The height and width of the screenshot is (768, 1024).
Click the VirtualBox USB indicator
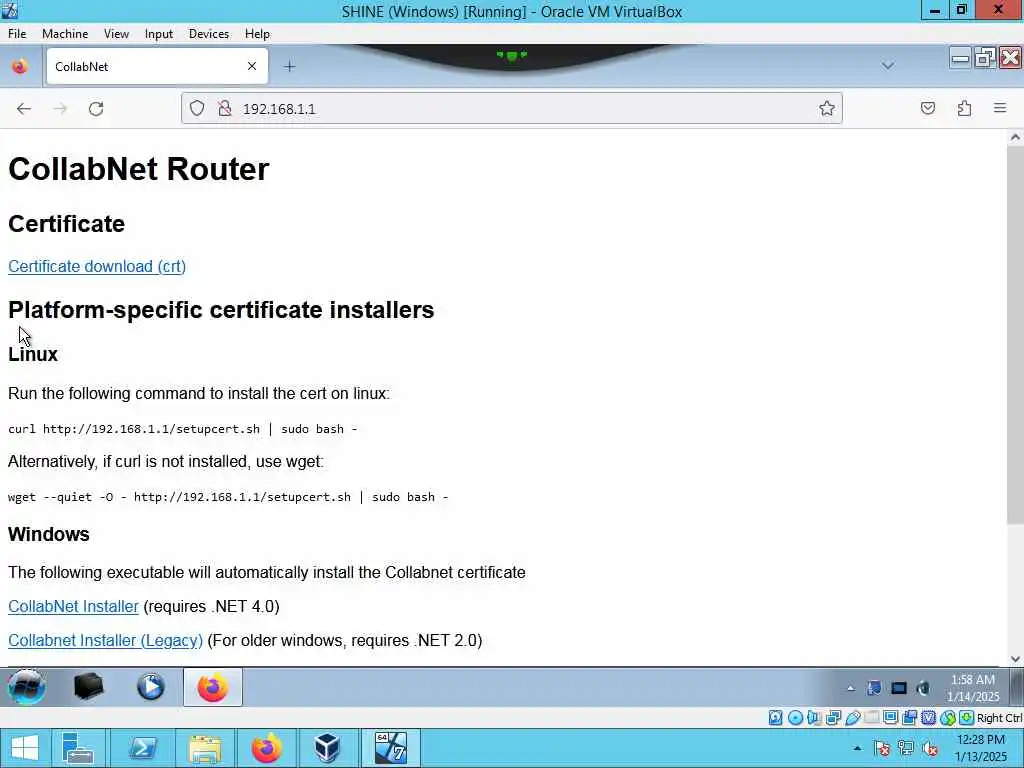coord(853,718)
